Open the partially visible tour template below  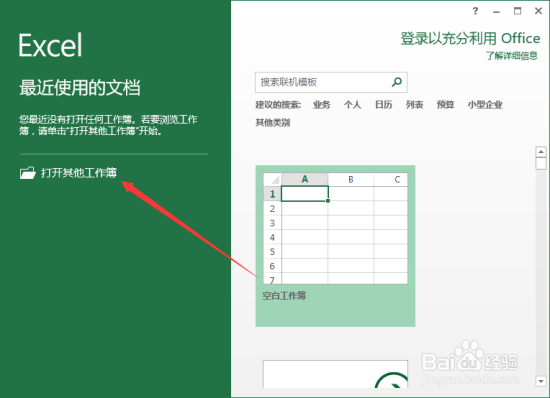tap(335, 374)
